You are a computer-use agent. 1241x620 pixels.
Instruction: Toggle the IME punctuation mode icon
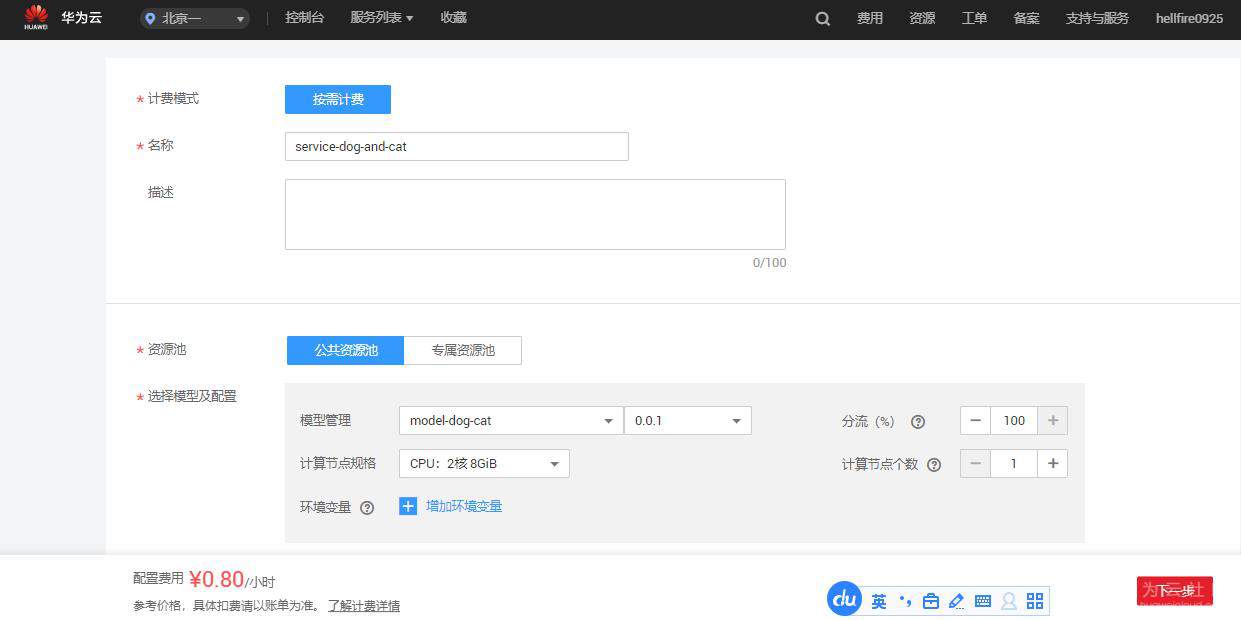(905, 601)
